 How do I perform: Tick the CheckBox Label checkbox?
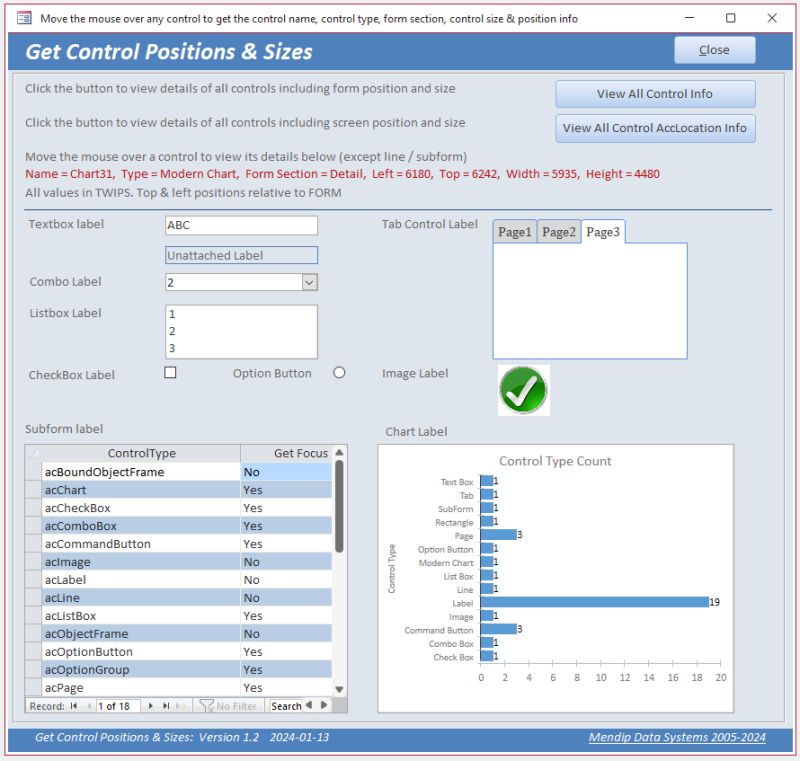point(170,371)
